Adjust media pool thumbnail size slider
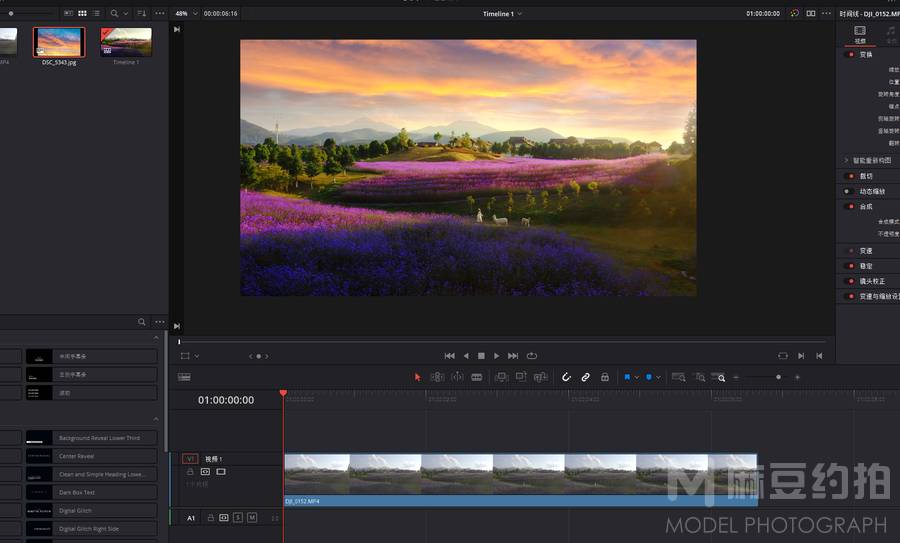The width and height of the screenshot is (900, 543). tap(10, 13)
